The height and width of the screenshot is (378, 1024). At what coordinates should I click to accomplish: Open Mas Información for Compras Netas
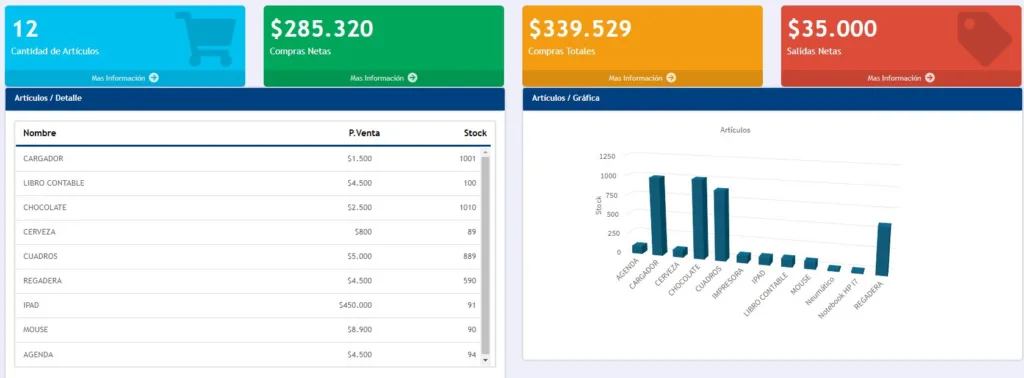383,78
